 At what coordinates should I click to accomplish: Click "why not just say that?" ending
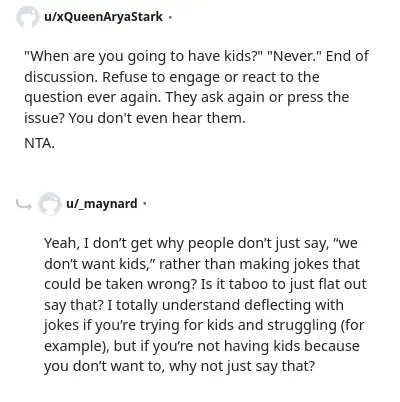(x=242, y=367)
